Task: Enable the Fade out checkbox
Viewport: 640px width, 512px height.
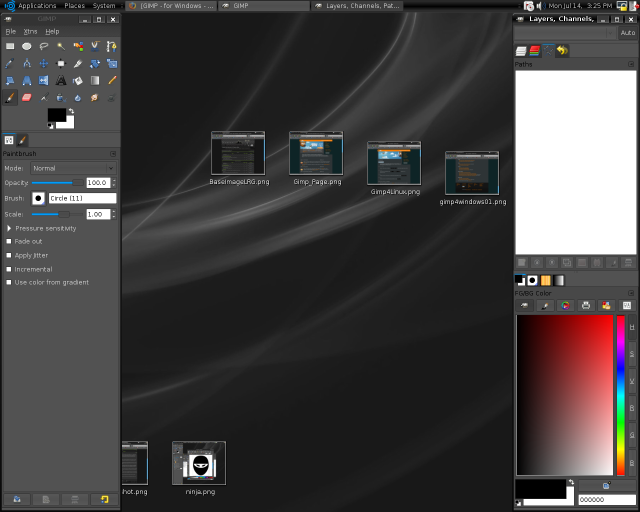Action: [9, 241]
